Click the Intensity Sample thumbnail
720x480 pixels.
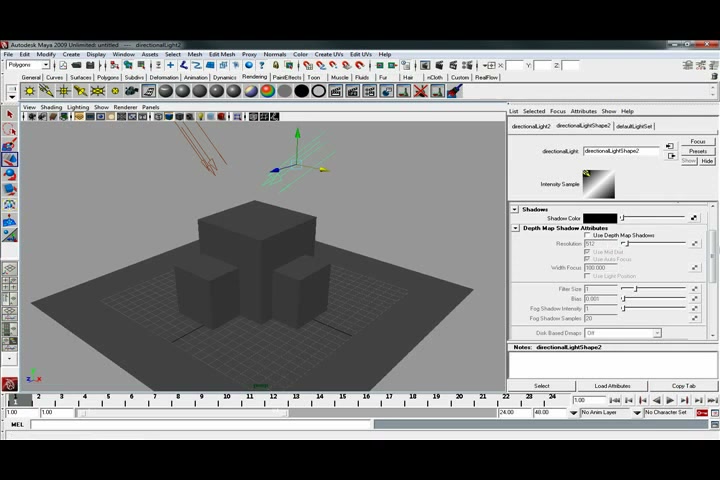point(599,184)
